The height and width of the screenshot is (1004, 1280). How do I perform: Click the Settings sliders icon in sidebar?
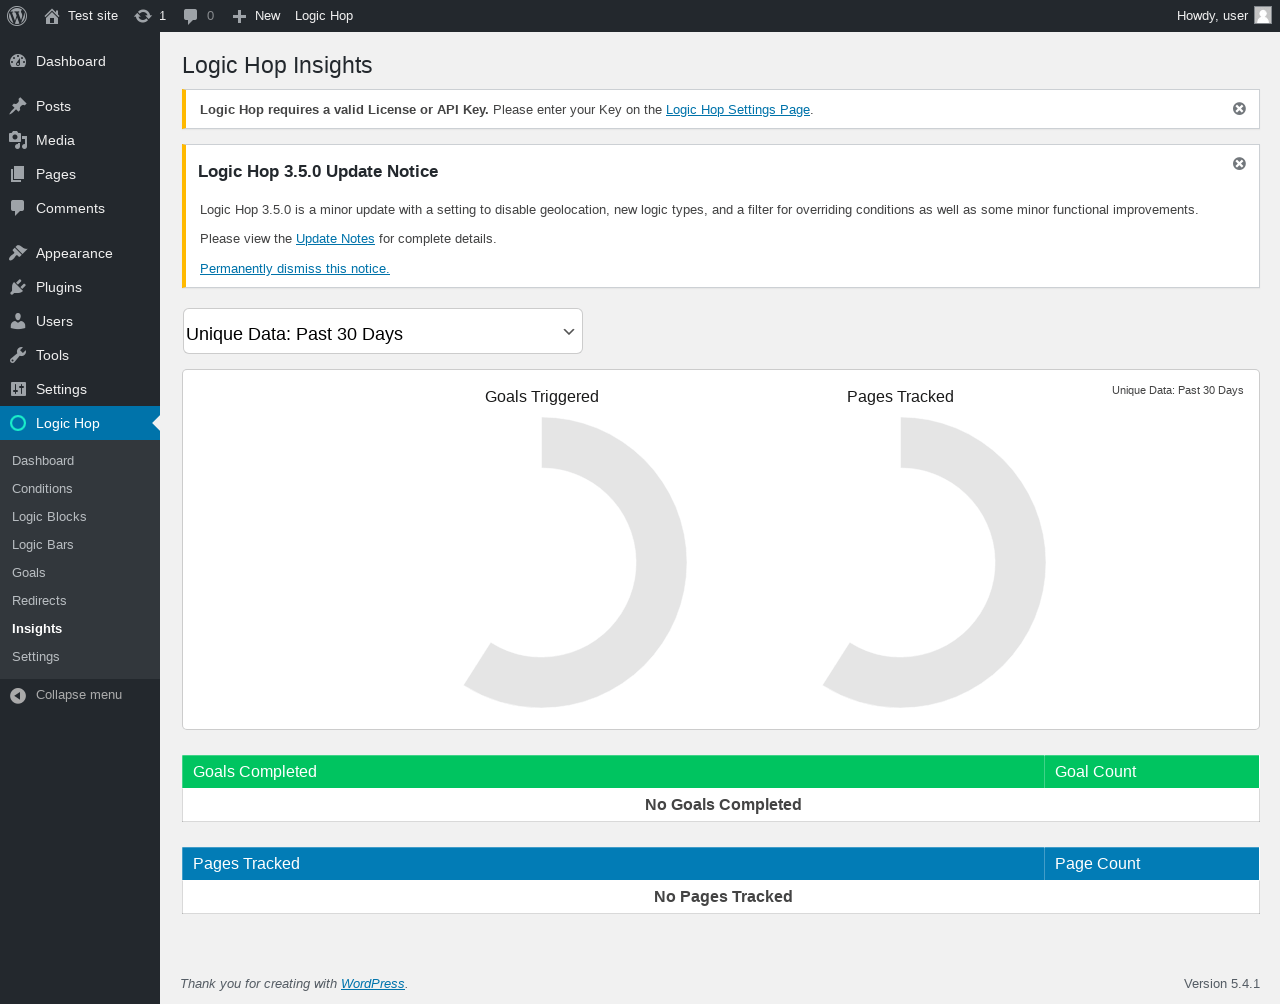pos(18,389)
